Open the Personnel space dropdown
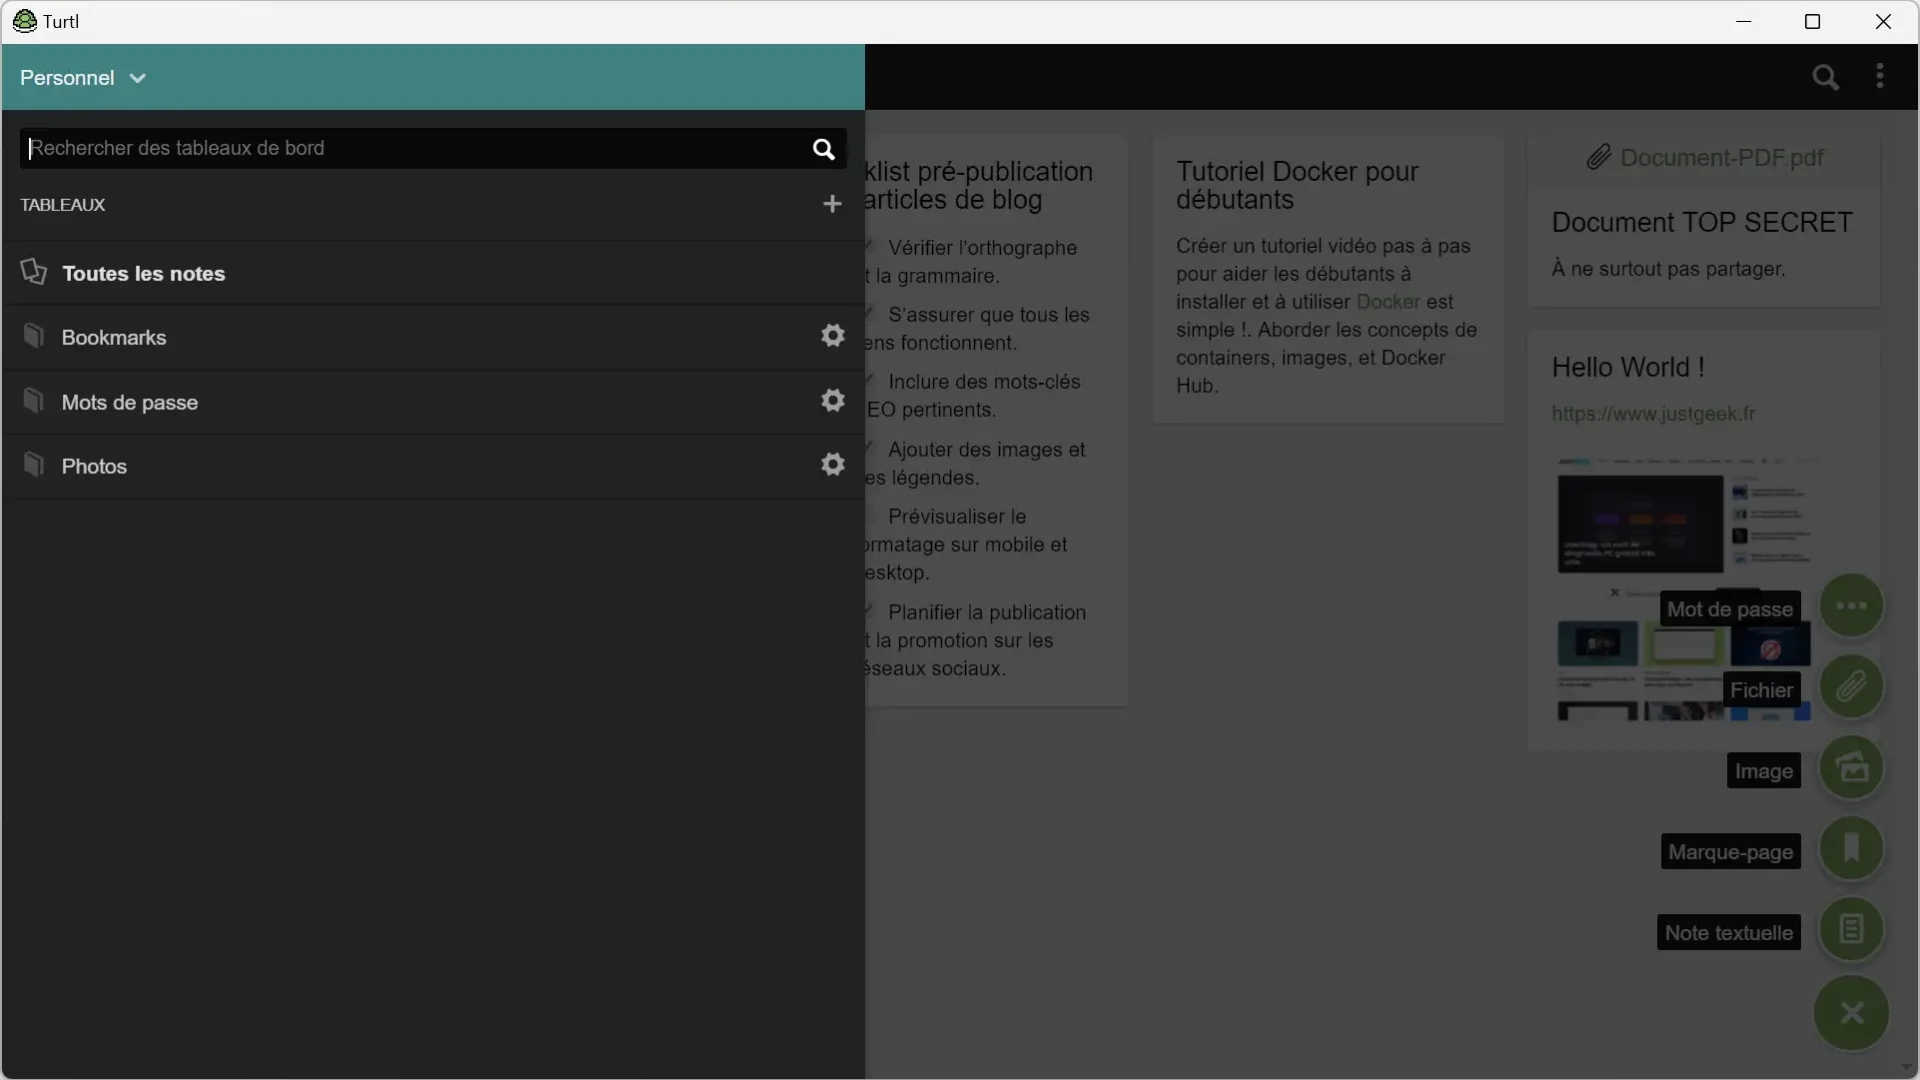Viewport: 1920px width, 1080px height. coord(83,78)
